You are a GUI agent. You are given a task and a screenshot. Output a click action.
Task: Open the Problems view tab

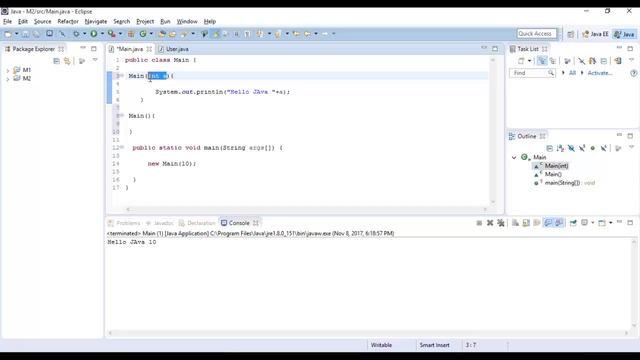point(124,223)
